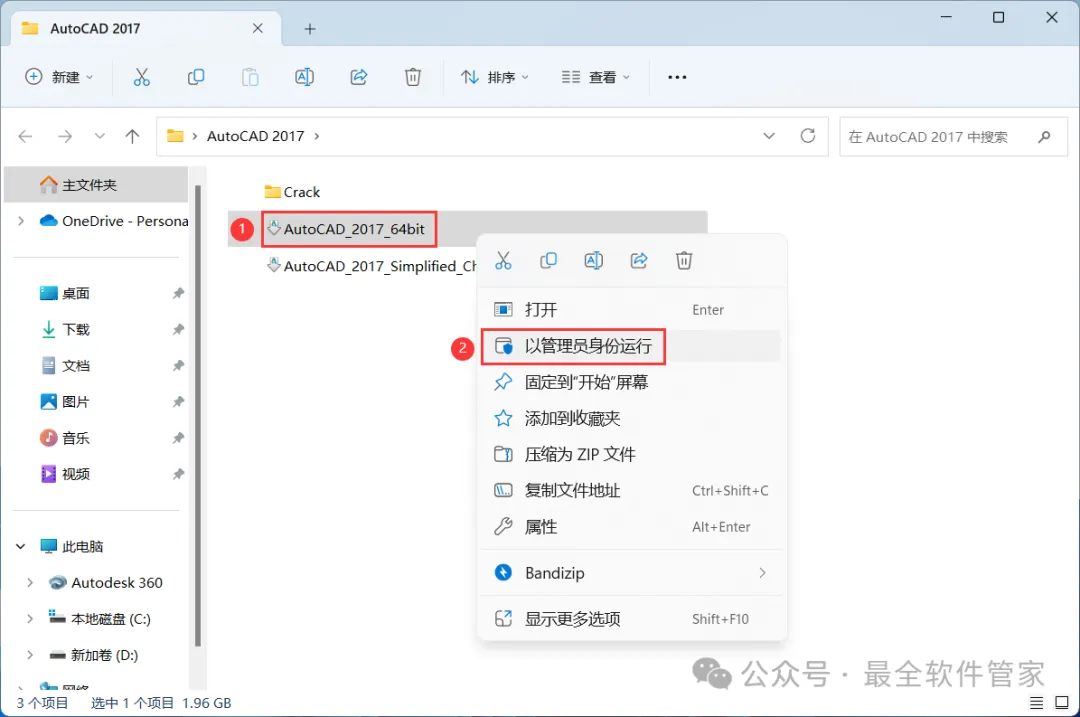The width and height of the screenshot is (1080, 717).
Task: Open the three-dots more options menu
Action: point(677,77)
